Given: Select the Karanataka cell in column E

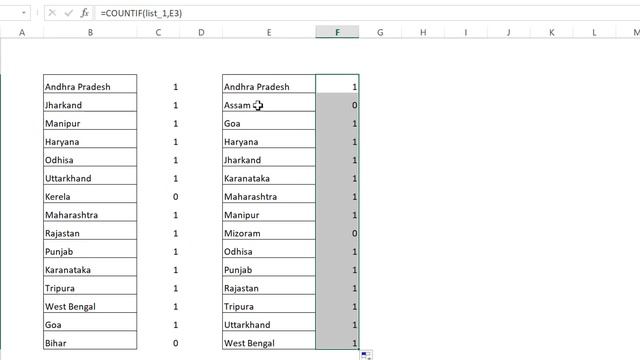Looking at the screenshot, I should tap(269, 176).
